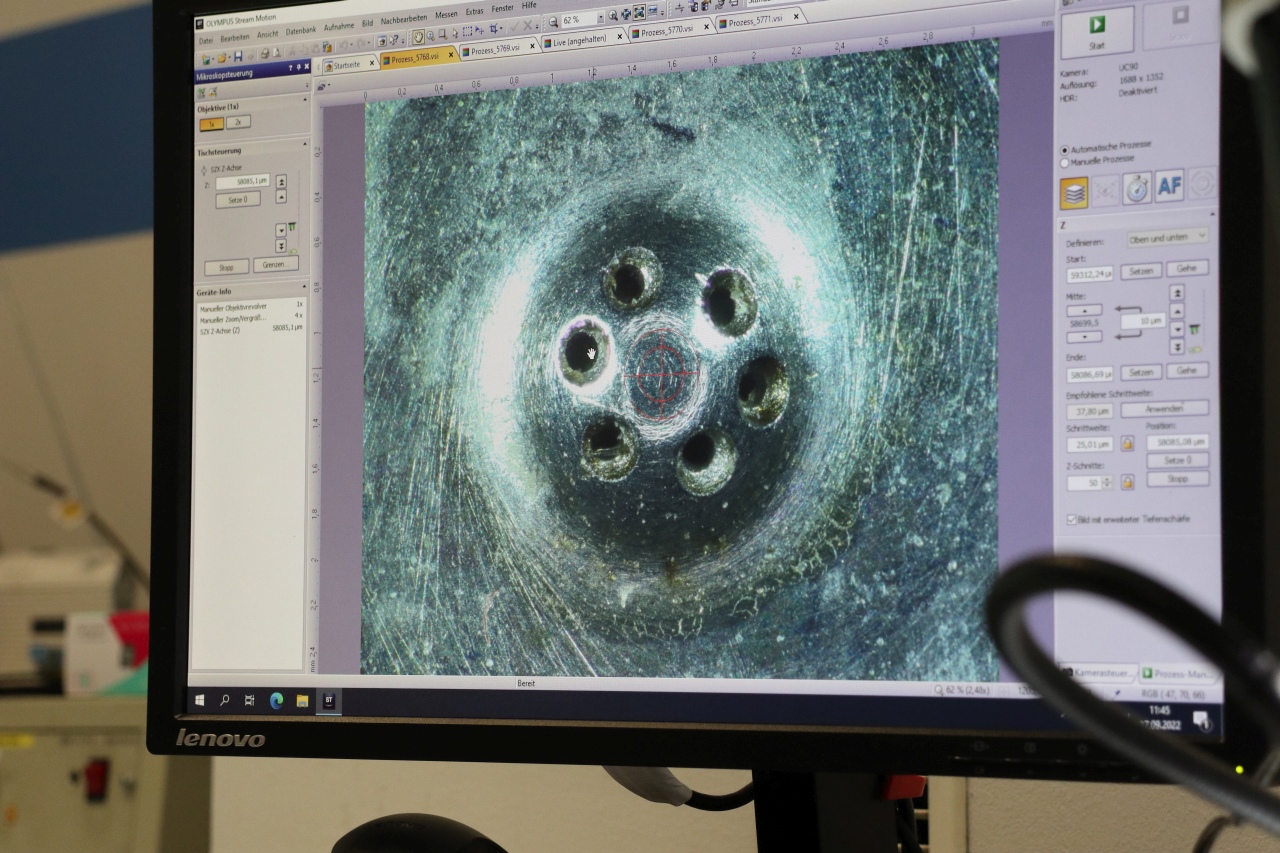Click Stopp button in Tischsteuerung

[x=226, y=267]
